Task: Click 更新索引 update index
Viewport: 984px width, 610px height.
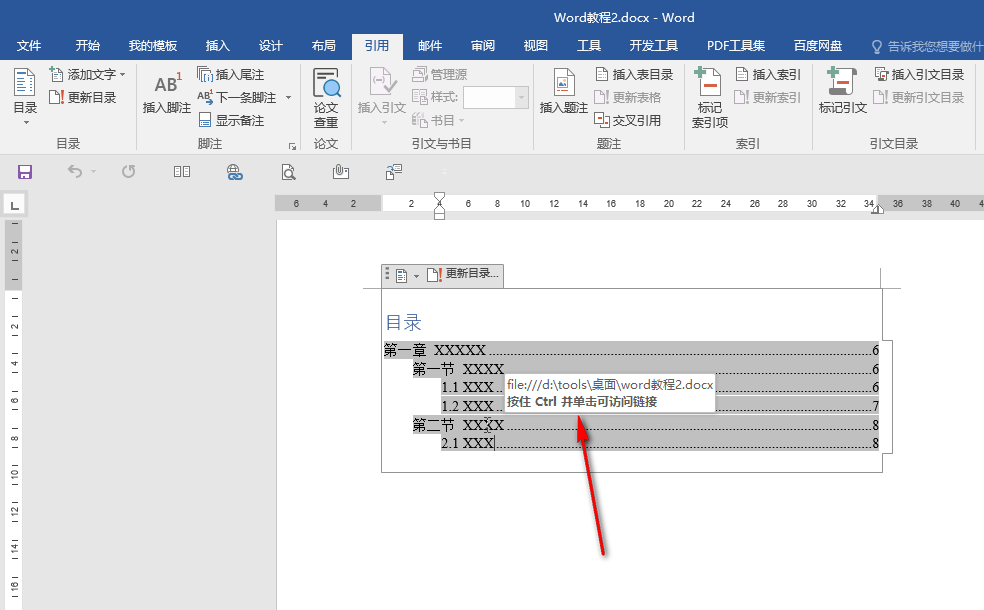Action: tap(768, 97)
